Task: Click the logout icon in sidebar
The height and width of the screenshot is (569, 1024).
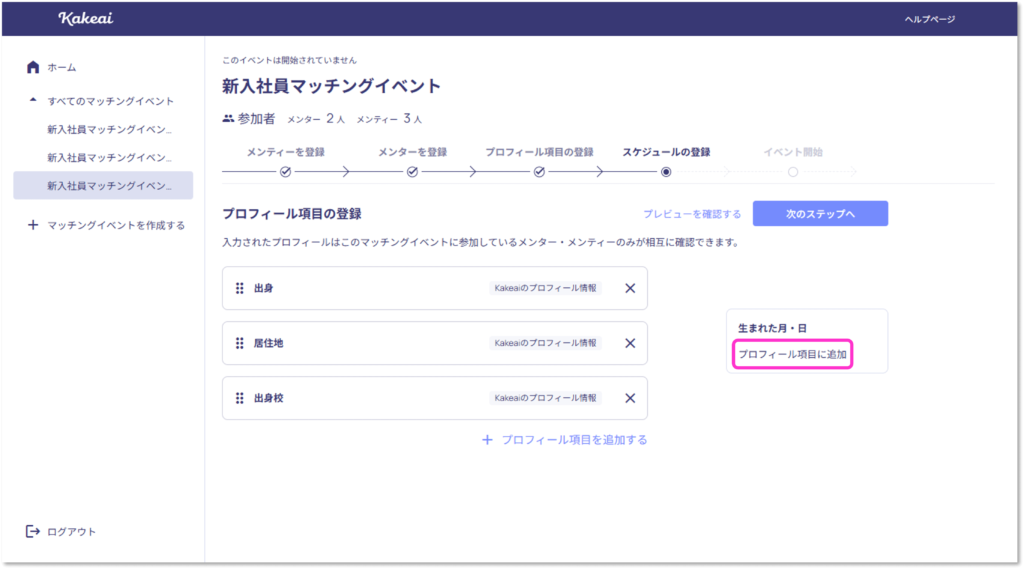Action: 33,531
